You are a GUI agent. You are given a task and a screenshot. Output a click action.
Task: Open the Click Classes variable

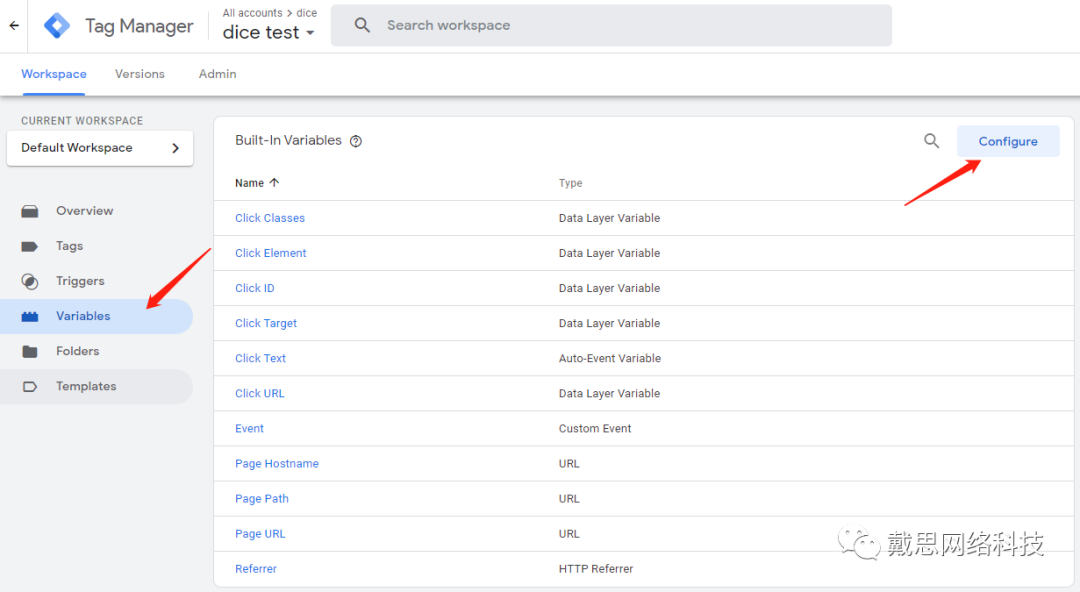[270, 218]
